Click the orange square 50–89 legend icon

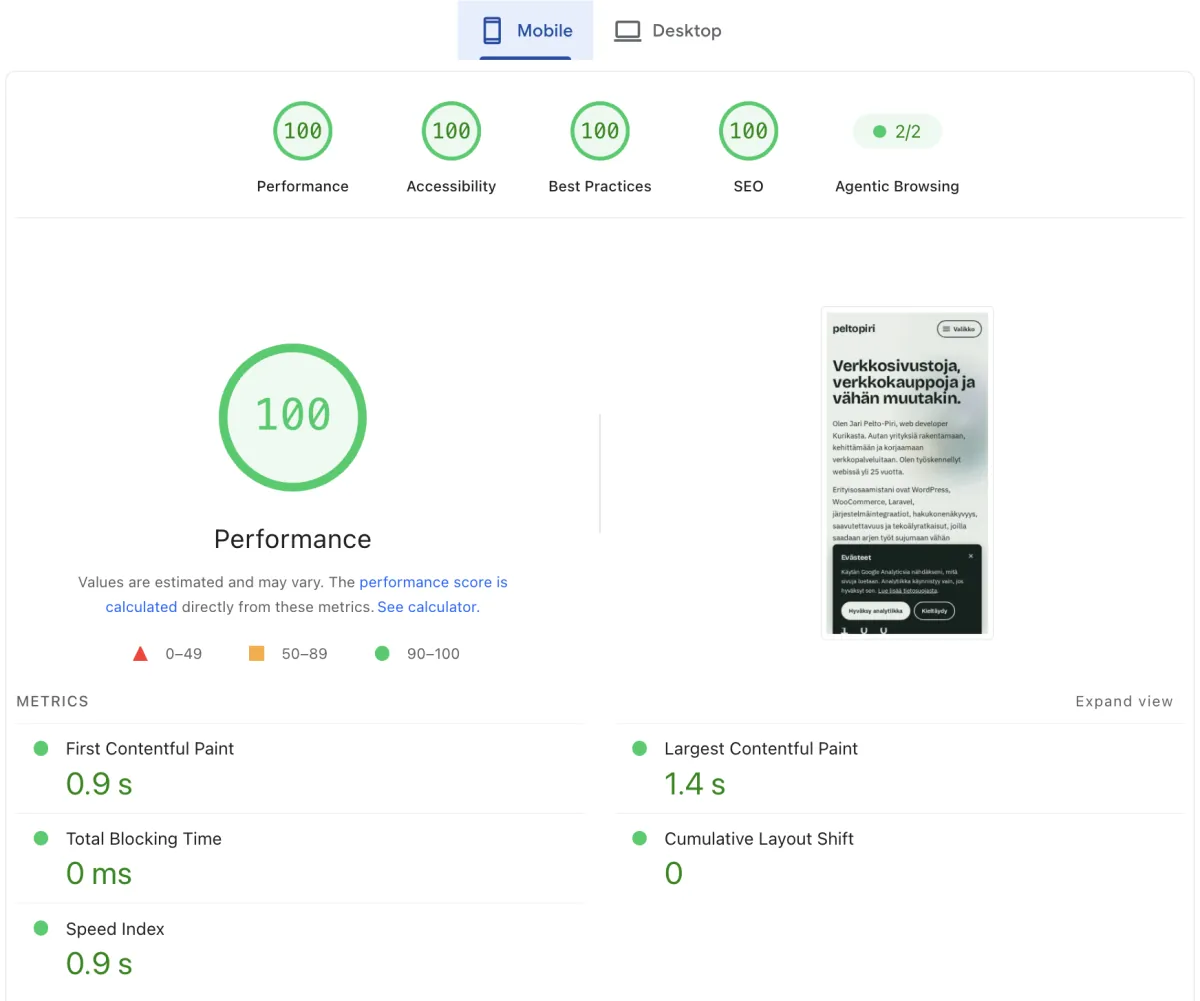point(256,653)
